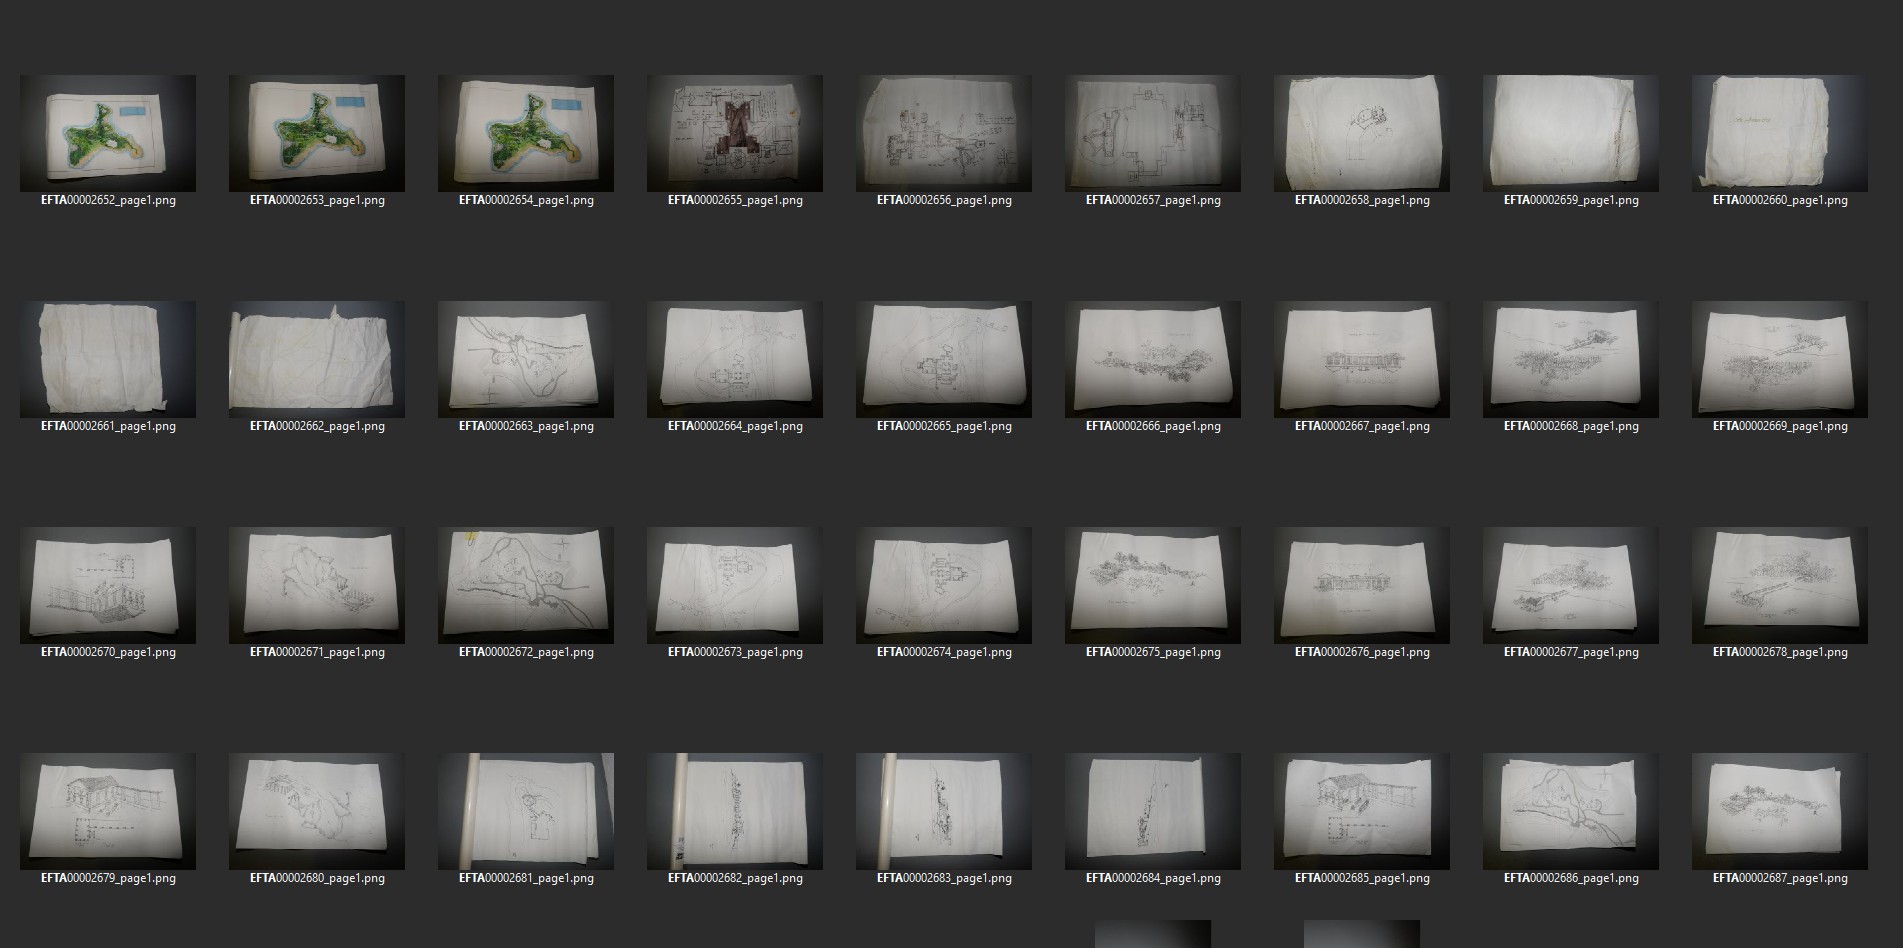Select the EFTA00002669_page1.png thumbnail
The image size is (1903, 948).
pyautogui.click(x=1780, y=359)
